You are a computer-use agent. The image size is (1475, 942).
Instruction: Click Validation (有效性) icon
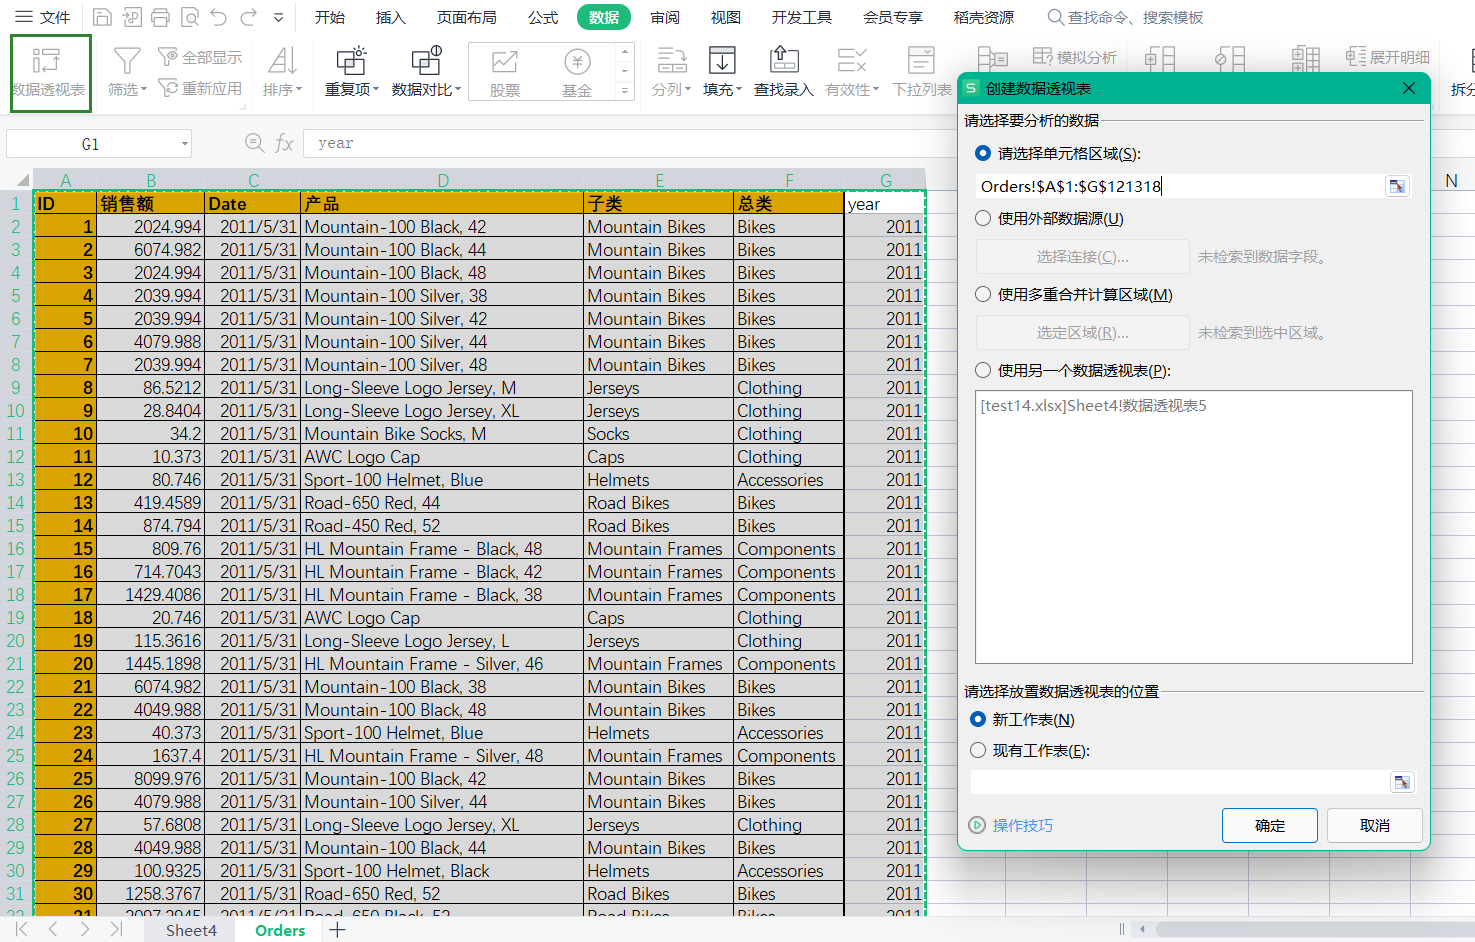click(851, 61)
